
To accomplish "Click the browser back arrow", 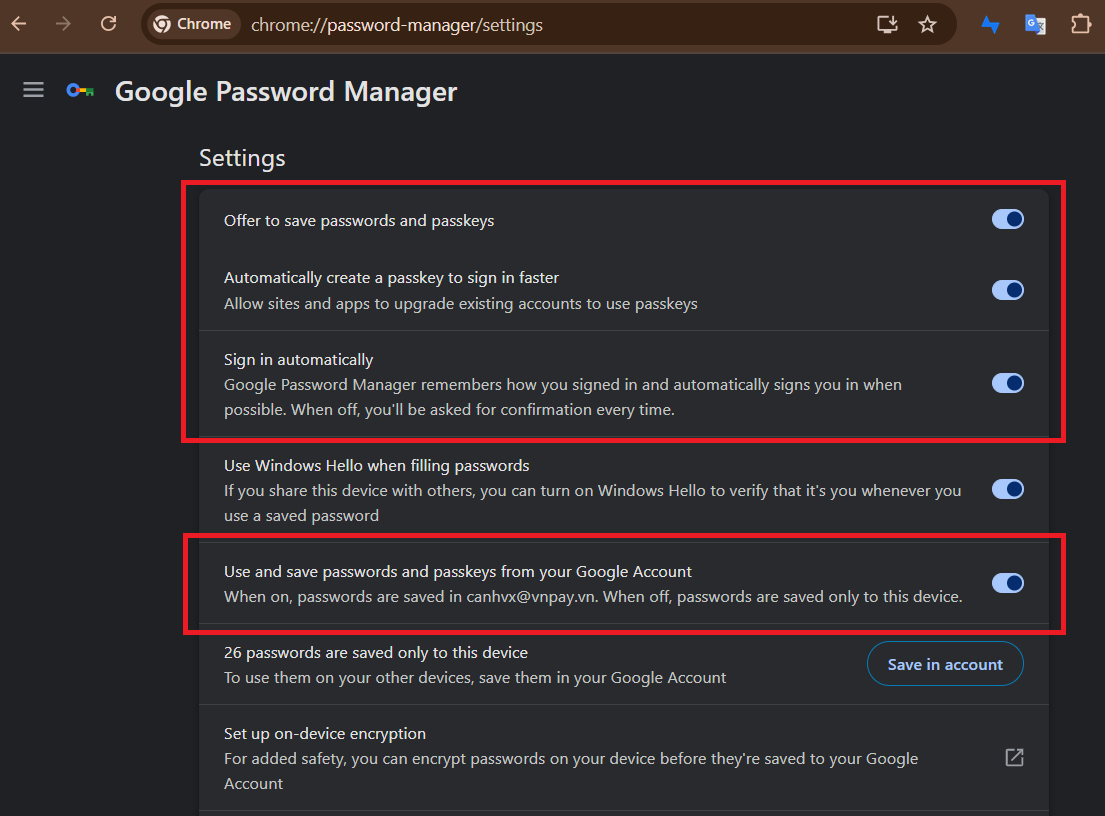I will 19,24.
